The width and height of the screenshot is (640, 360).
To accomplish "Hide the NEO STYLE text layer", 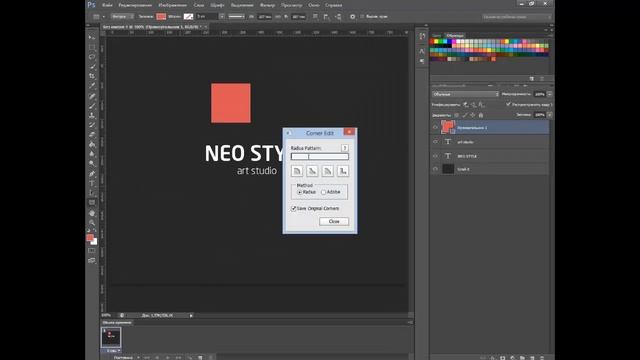I will [435, 156].
